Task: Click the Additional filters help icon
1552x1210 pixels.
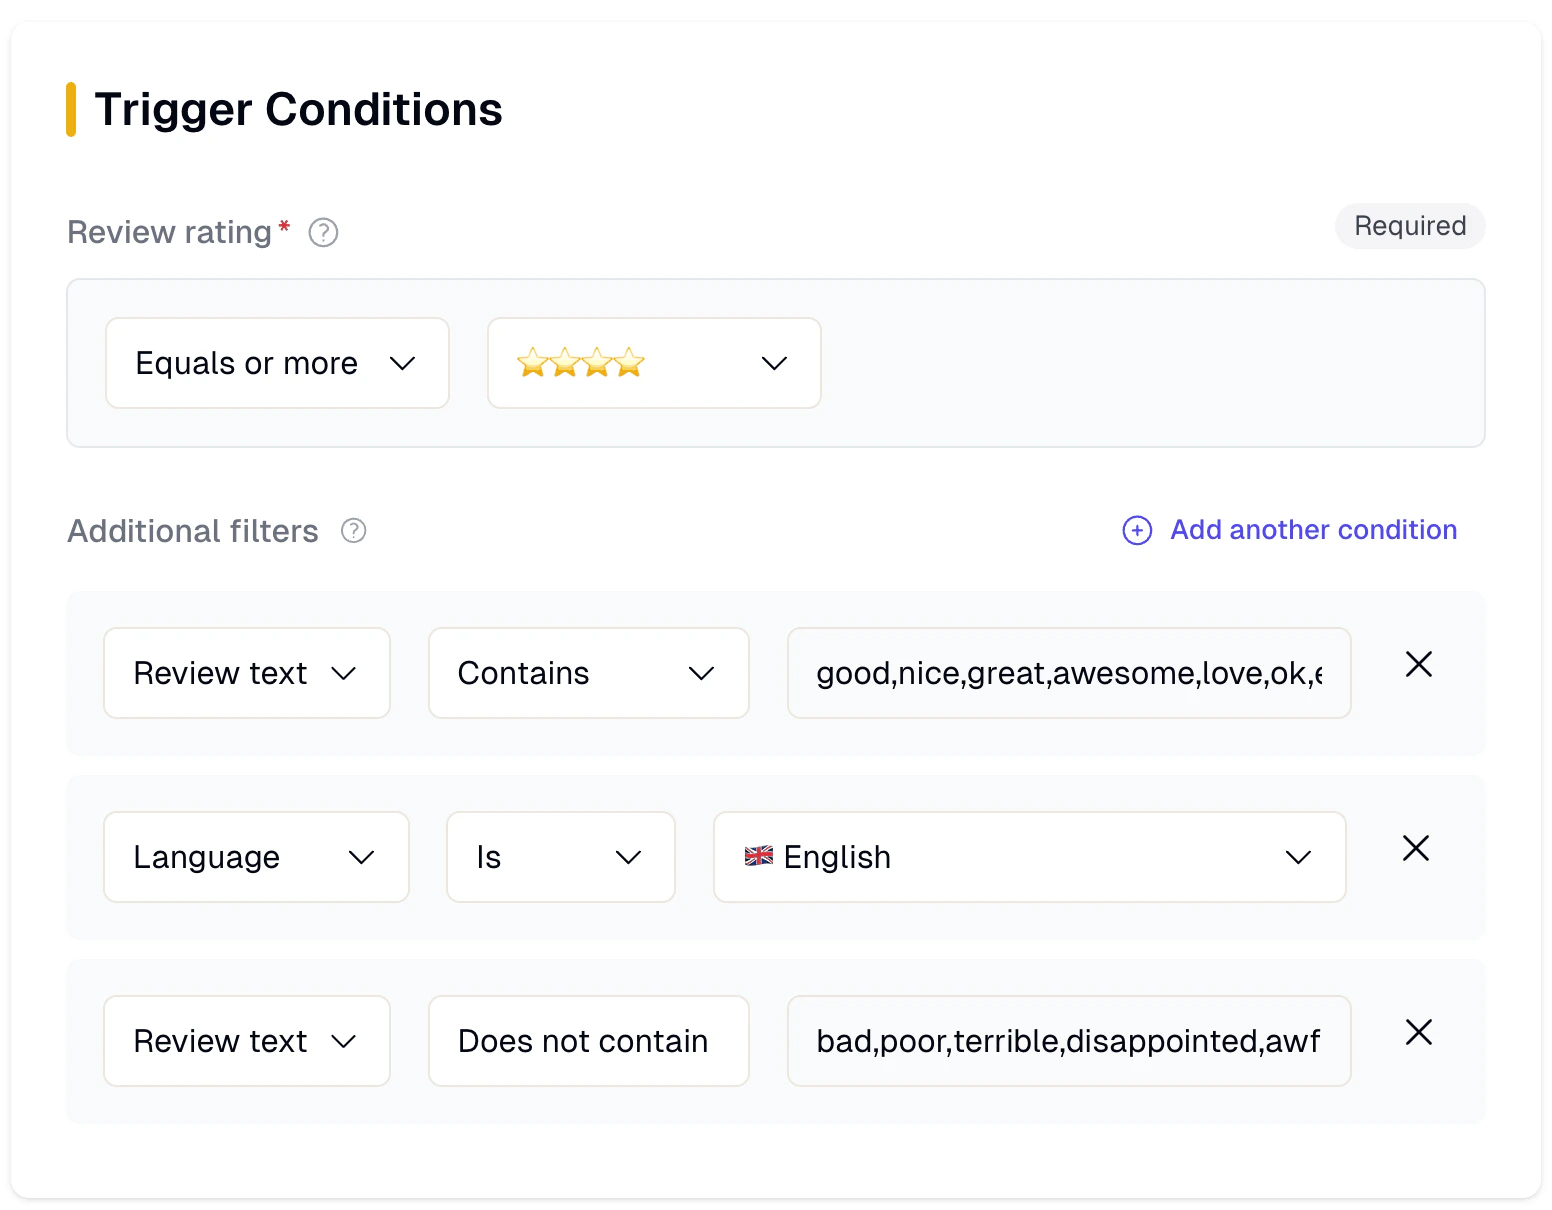Action: [354, 530]
